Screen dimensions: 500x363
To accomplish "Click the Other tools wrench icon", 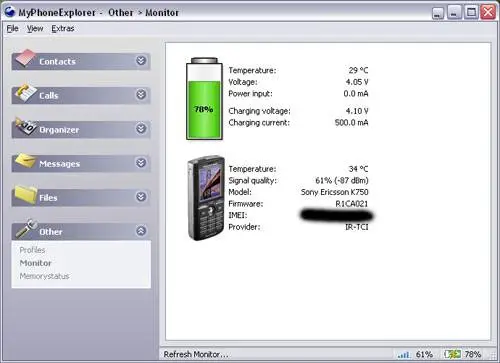I will click(x=26, y=228).
